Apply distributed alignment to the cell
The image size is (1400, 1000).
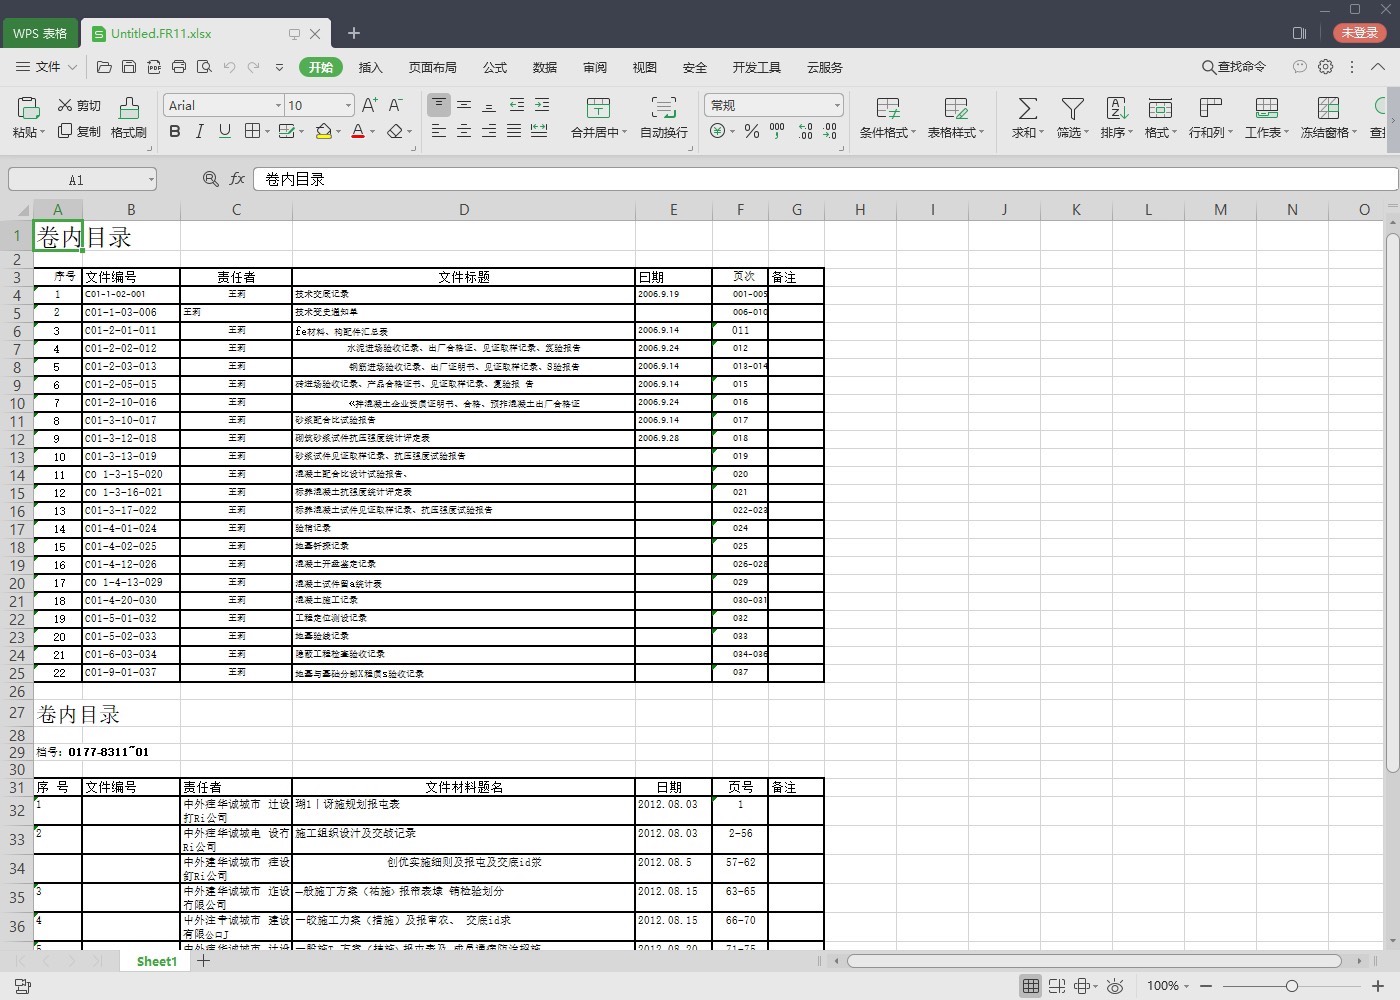[539, 131]
